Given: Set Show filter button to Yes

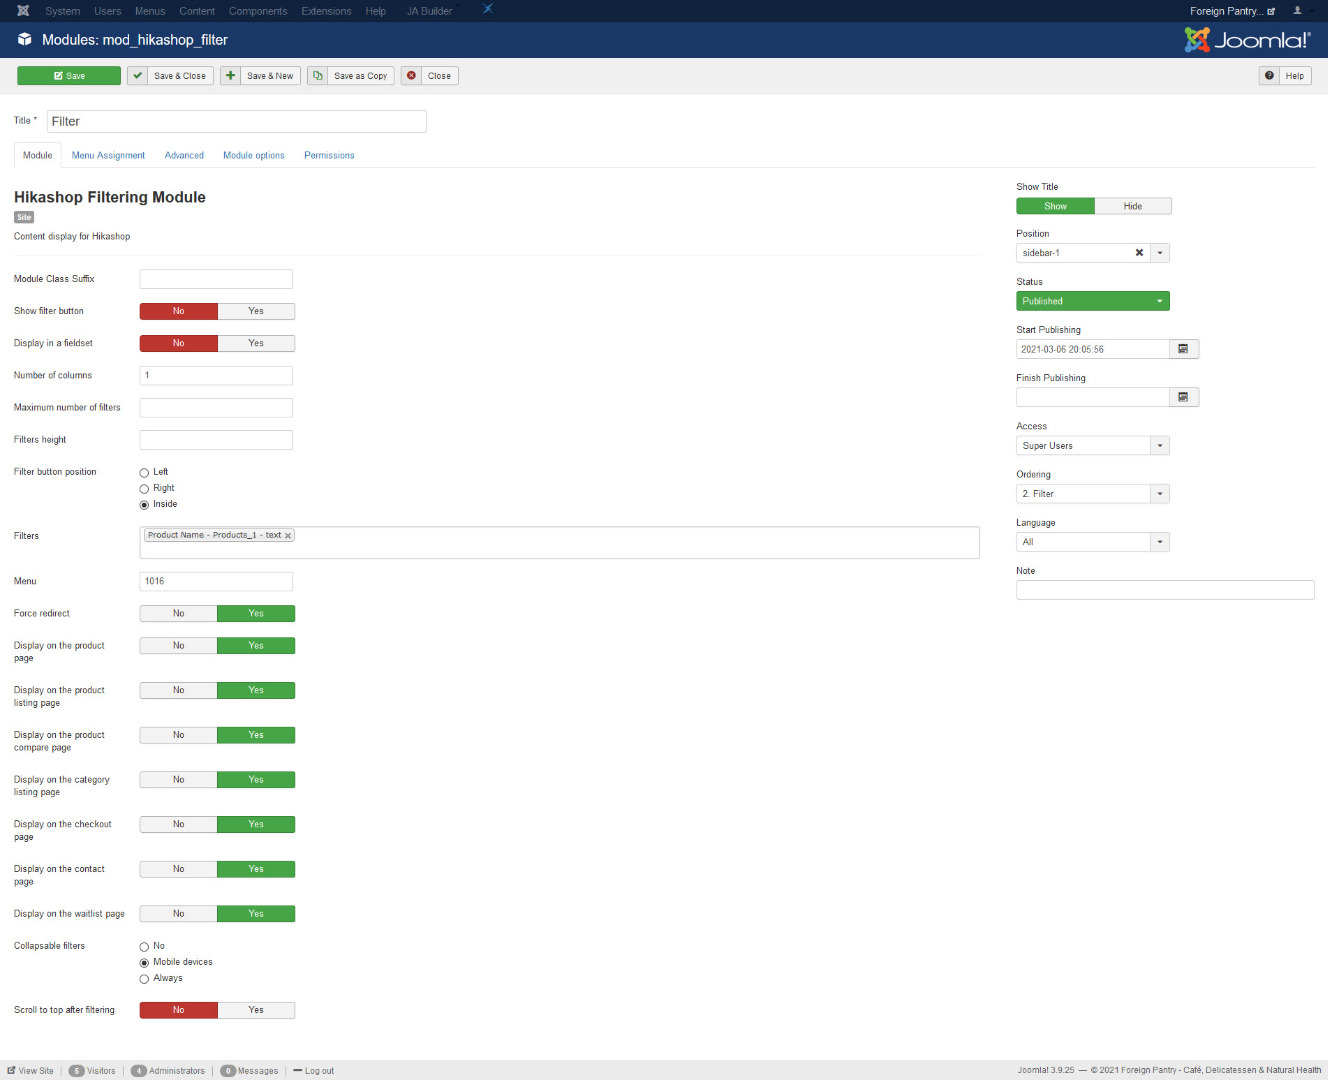Looking at the screenshot, I should point(256,311).
